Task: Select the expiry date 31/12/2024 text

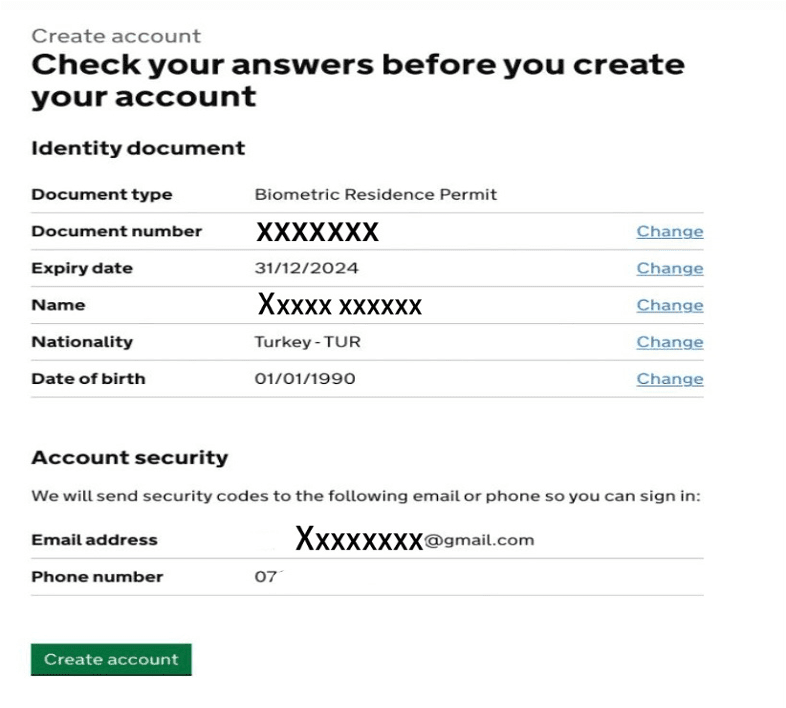Action: click(x=306, y=269)
